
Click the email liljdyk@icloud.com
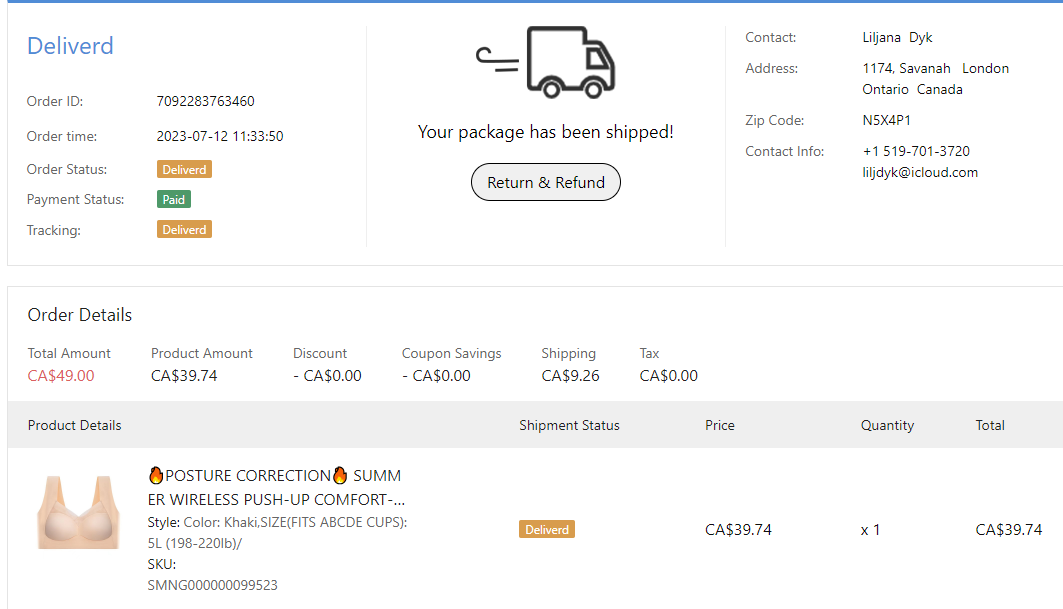(920, 172)
